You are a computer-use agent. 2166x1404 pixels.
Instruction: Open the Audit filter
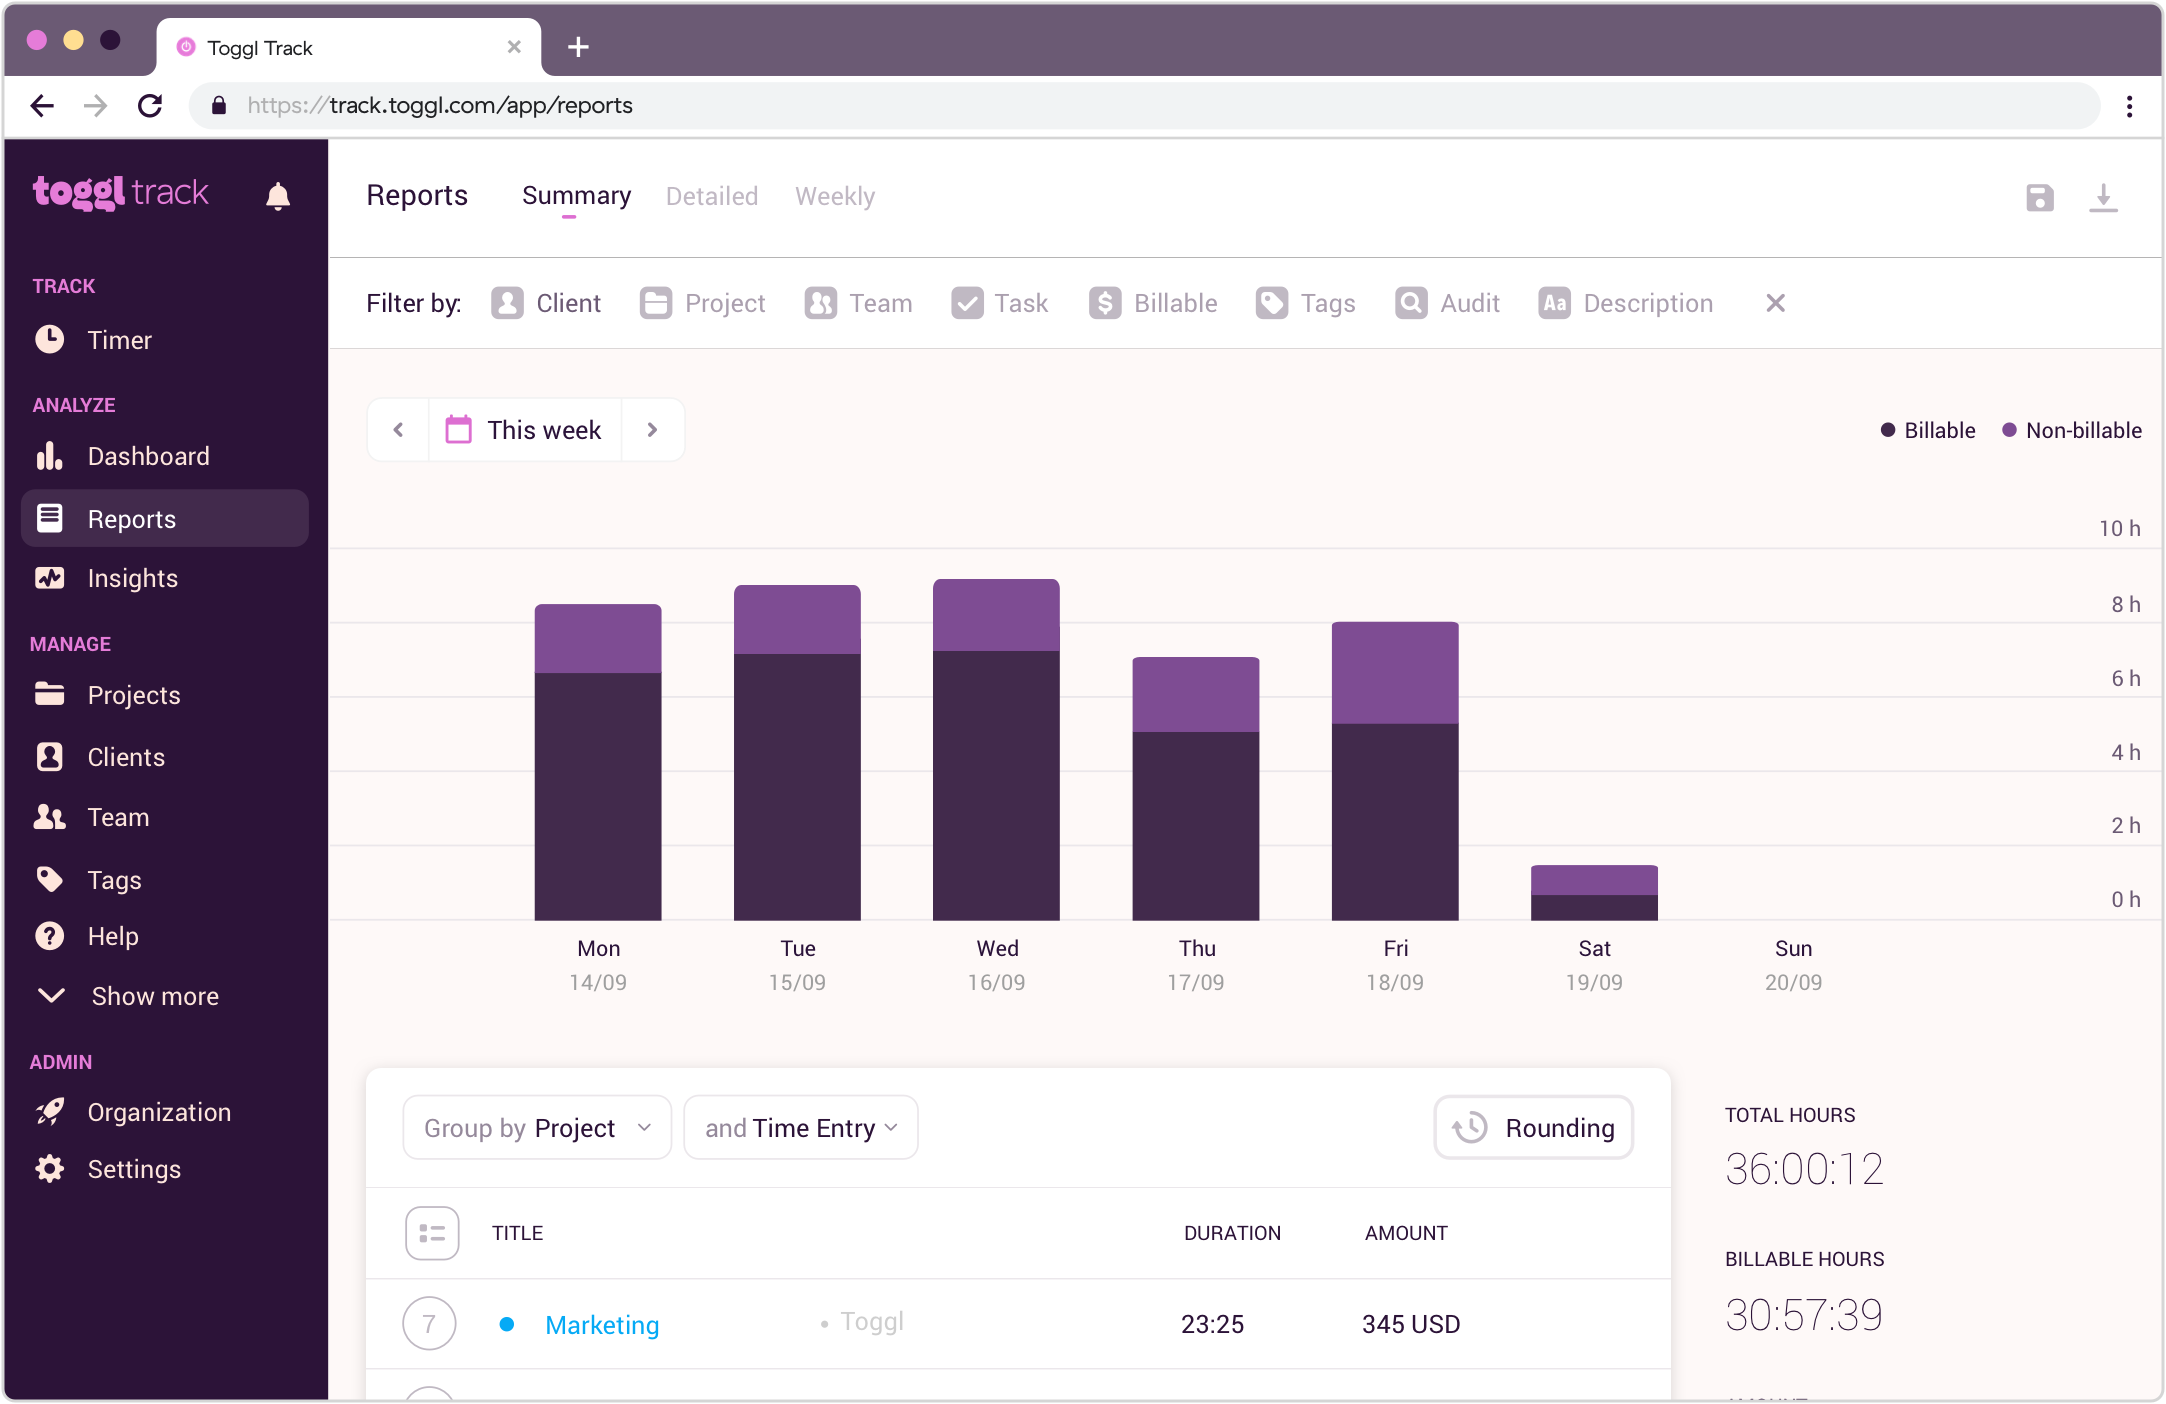(1447, 303)
